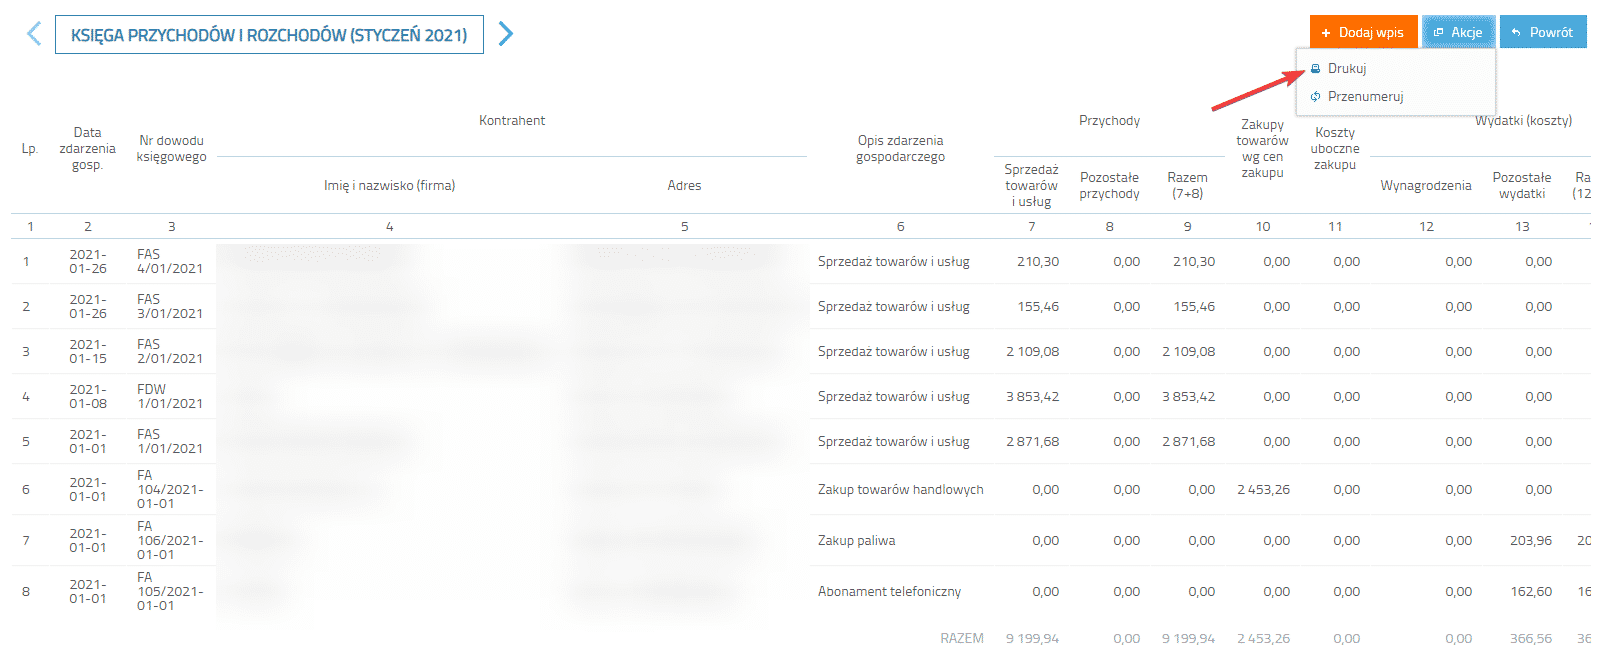Select document number FAS 4/01/2021
This screenshot has width=1611, height=654.
[x=170, y=261]
